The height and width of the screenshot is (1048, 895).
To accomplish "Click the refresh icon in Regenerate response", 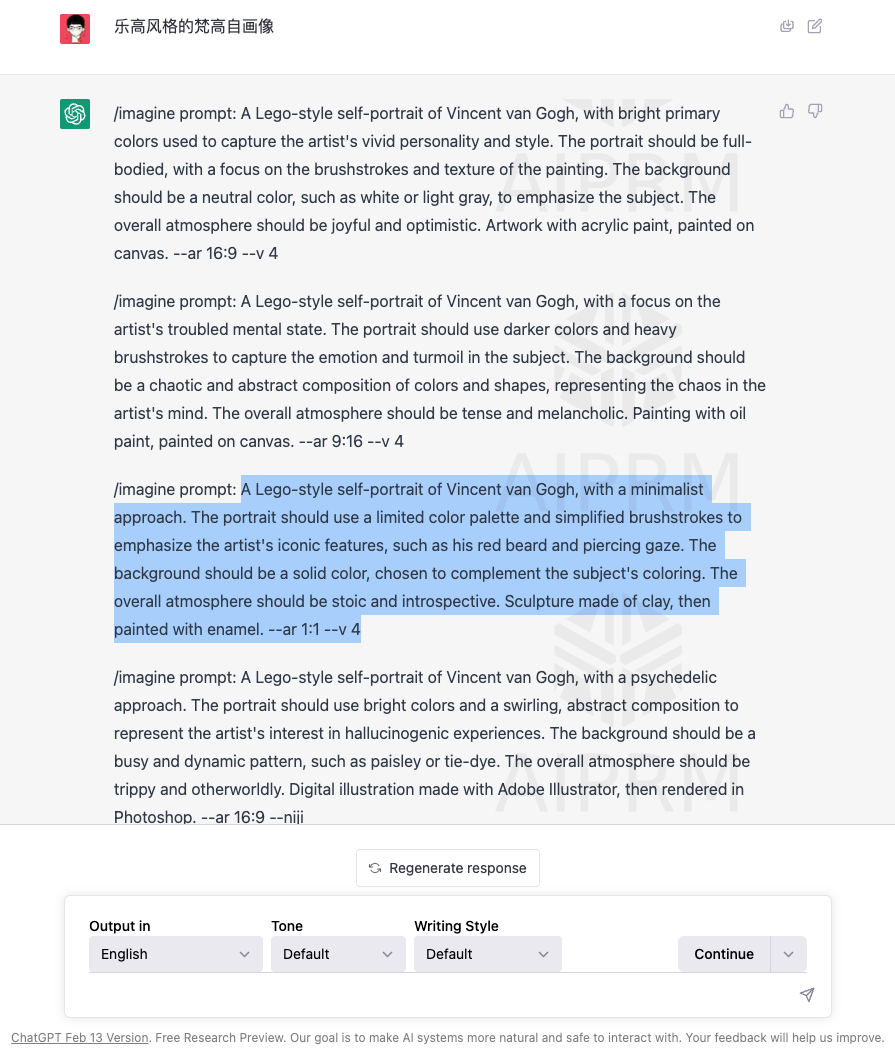I will click(x=375, y=868).
